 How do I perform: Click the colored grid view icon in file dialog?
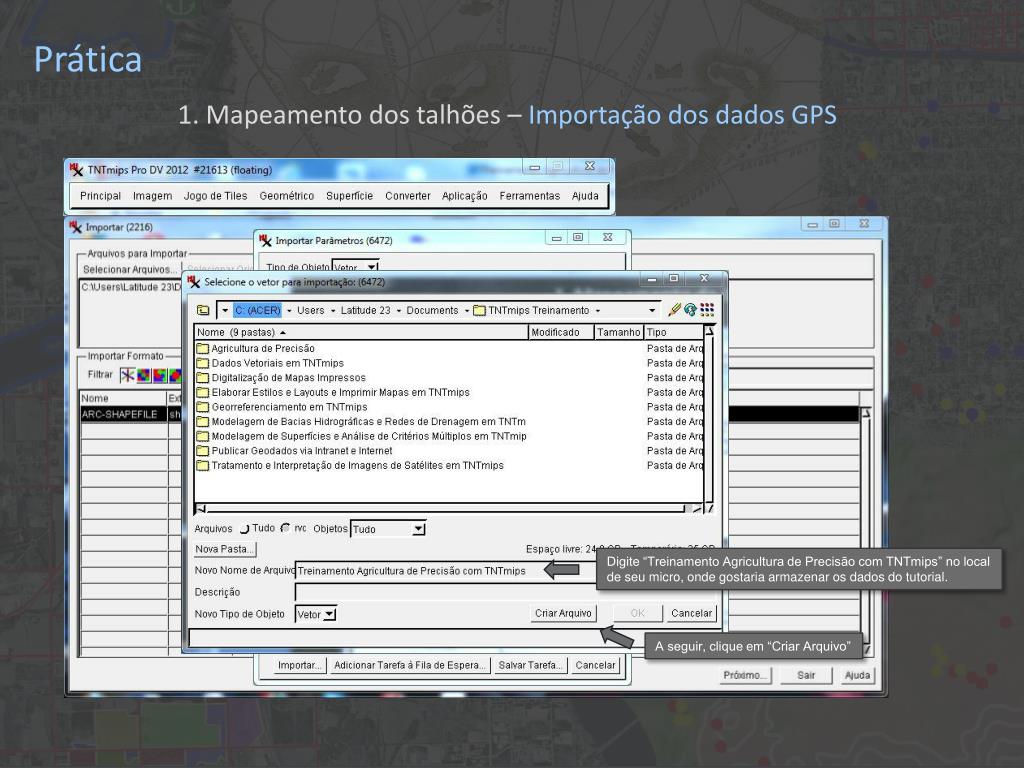coord(707,310)
